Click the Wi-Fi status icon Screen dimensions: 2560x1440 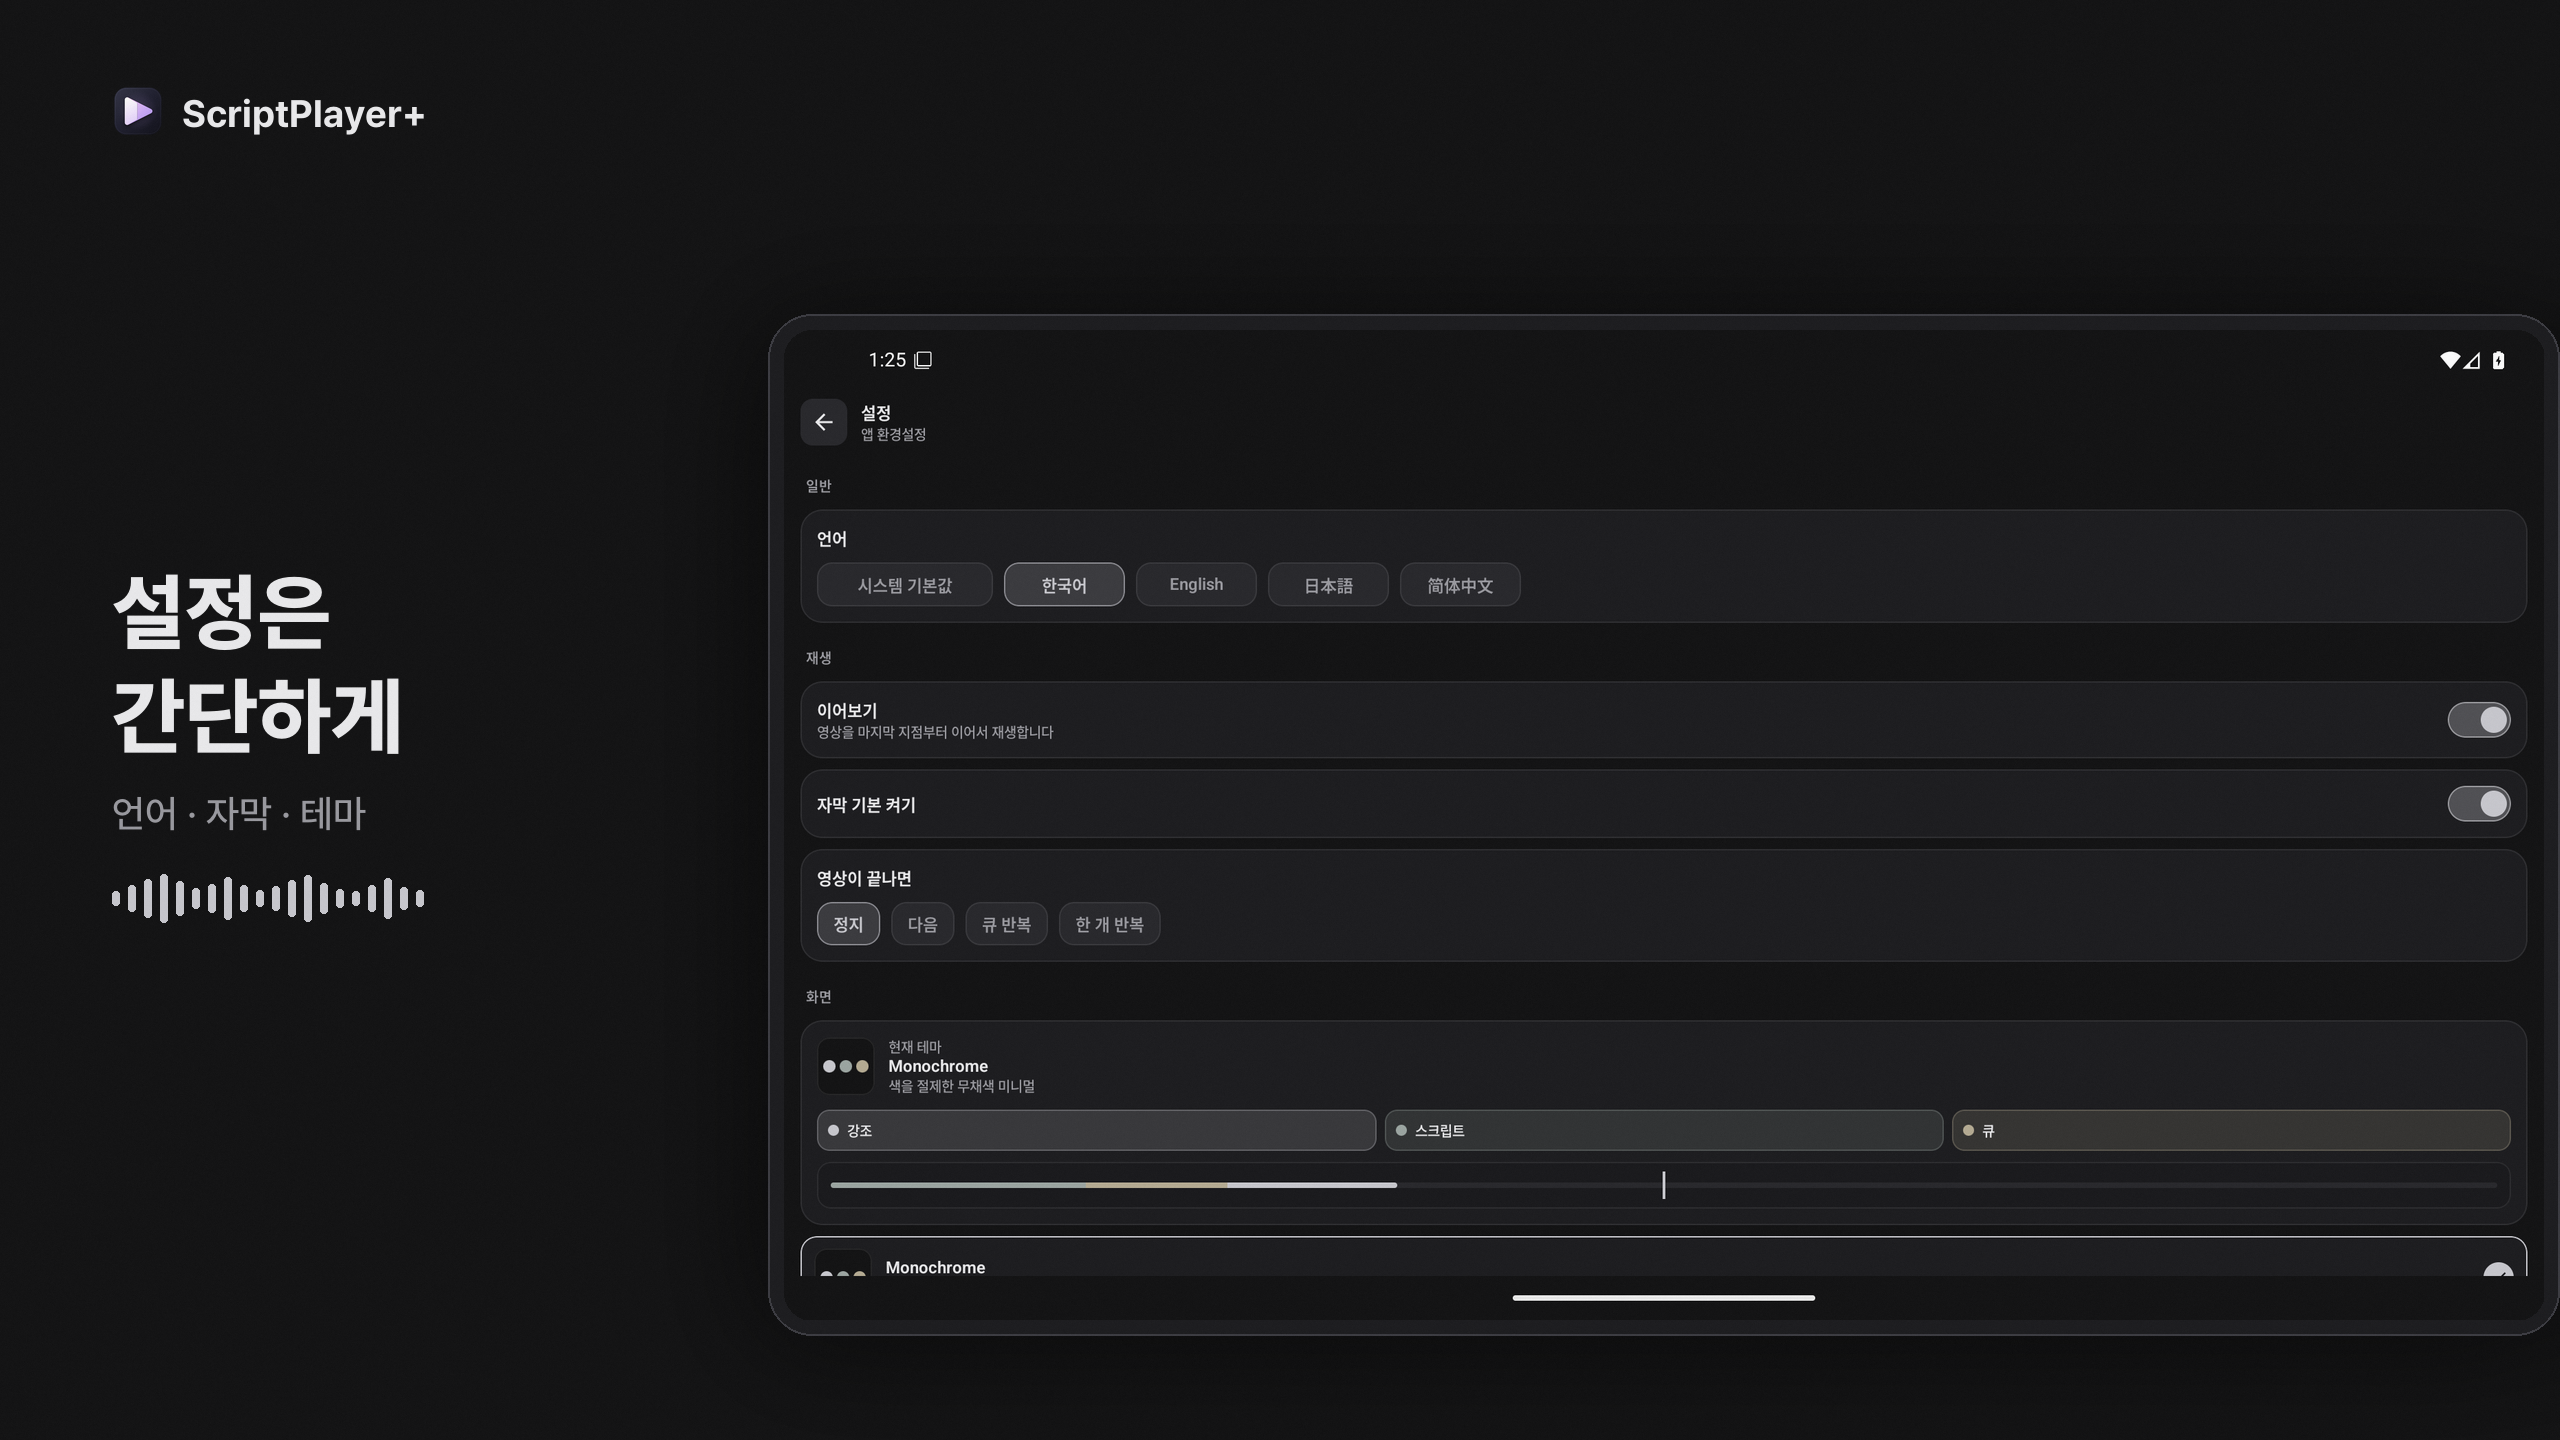coord(2450,360)
